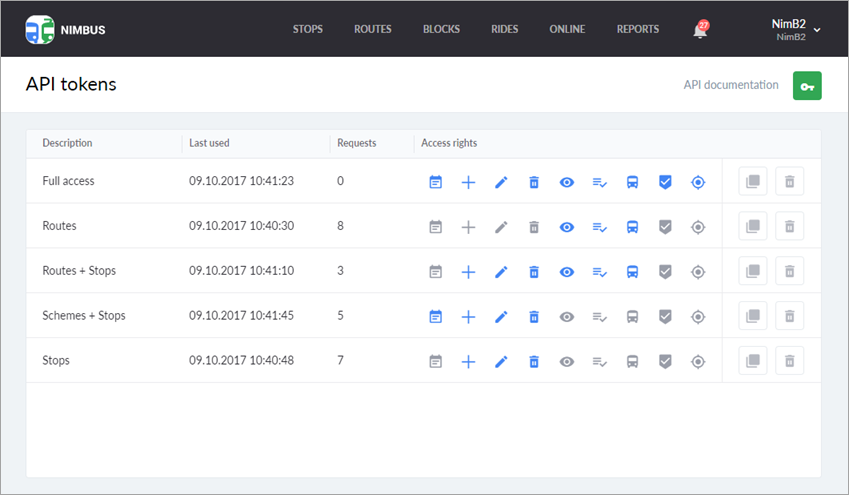Copy the Stops token
849x495 pixels.
tap(753, 361)
